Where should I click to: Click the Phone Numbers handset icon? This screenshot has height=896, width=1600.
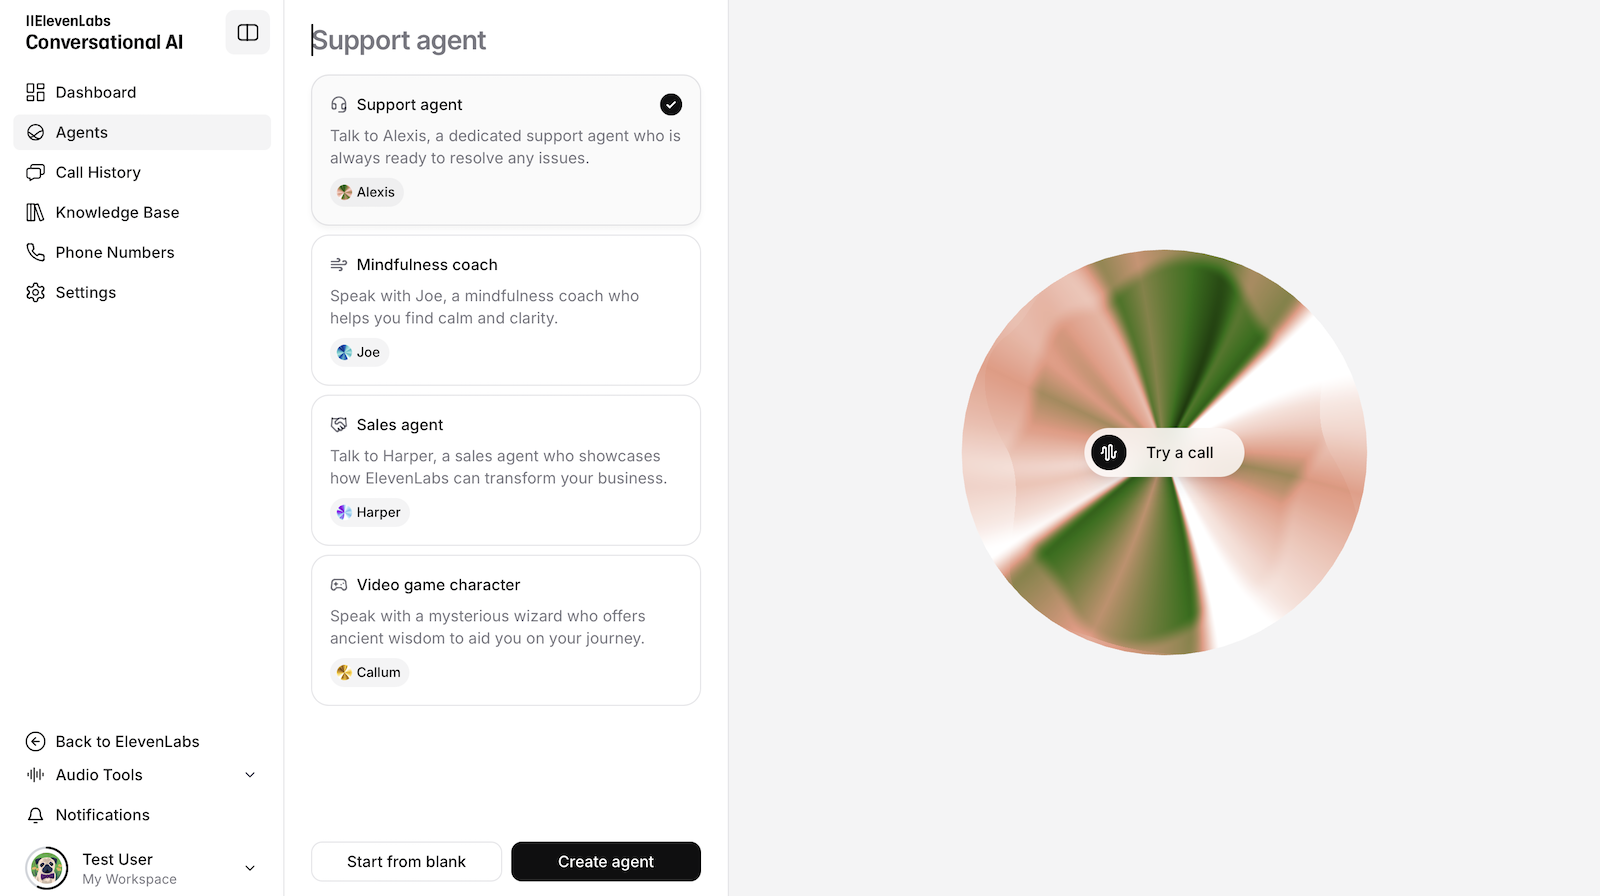click(35, 252)
